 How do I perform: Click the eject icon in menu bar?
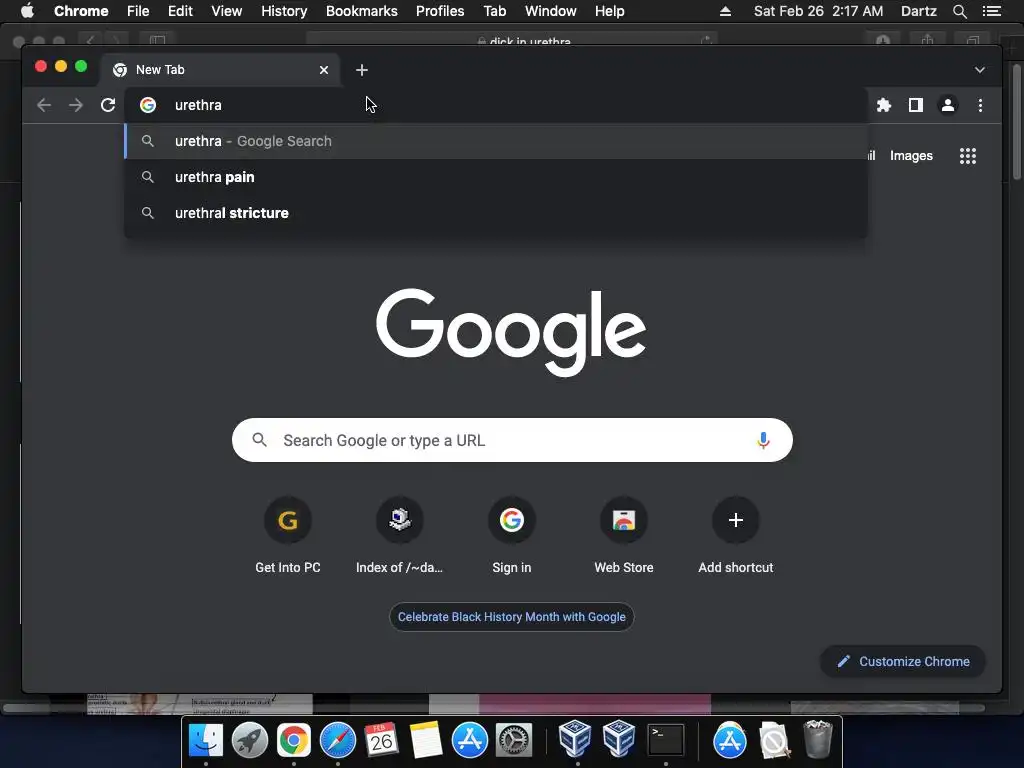pyautogui.click(x=725, y=11)
